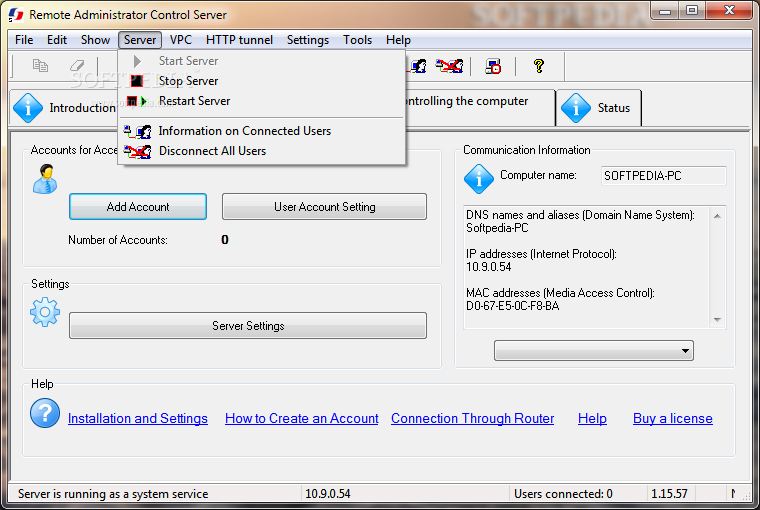This screenshot has height=510, width=760.
Task: Click the Disconnect All Users menu icon
Action: click(138, 151)
